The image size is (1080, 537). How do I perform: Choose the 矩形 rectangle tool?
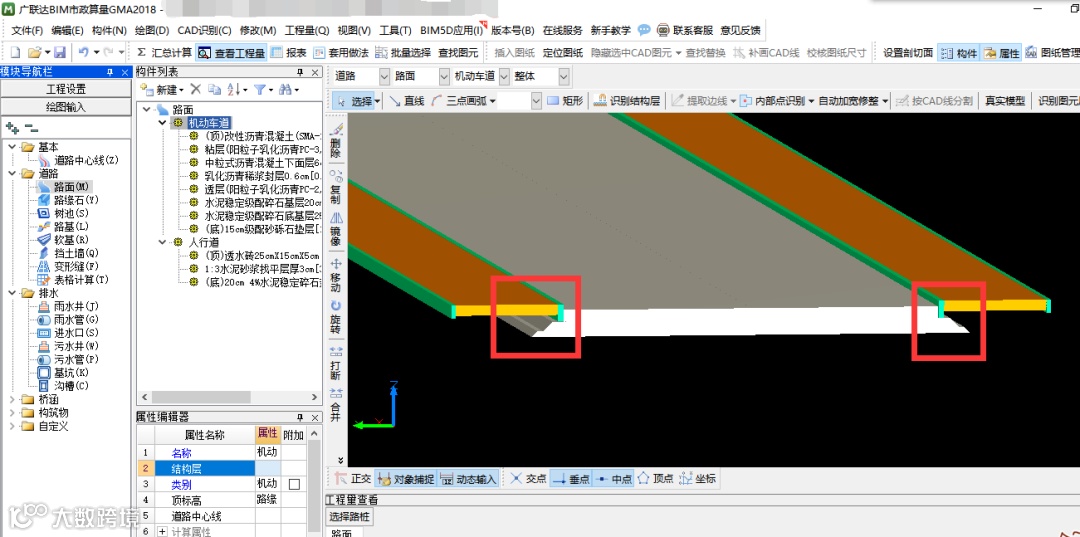(x=565, y=101)
